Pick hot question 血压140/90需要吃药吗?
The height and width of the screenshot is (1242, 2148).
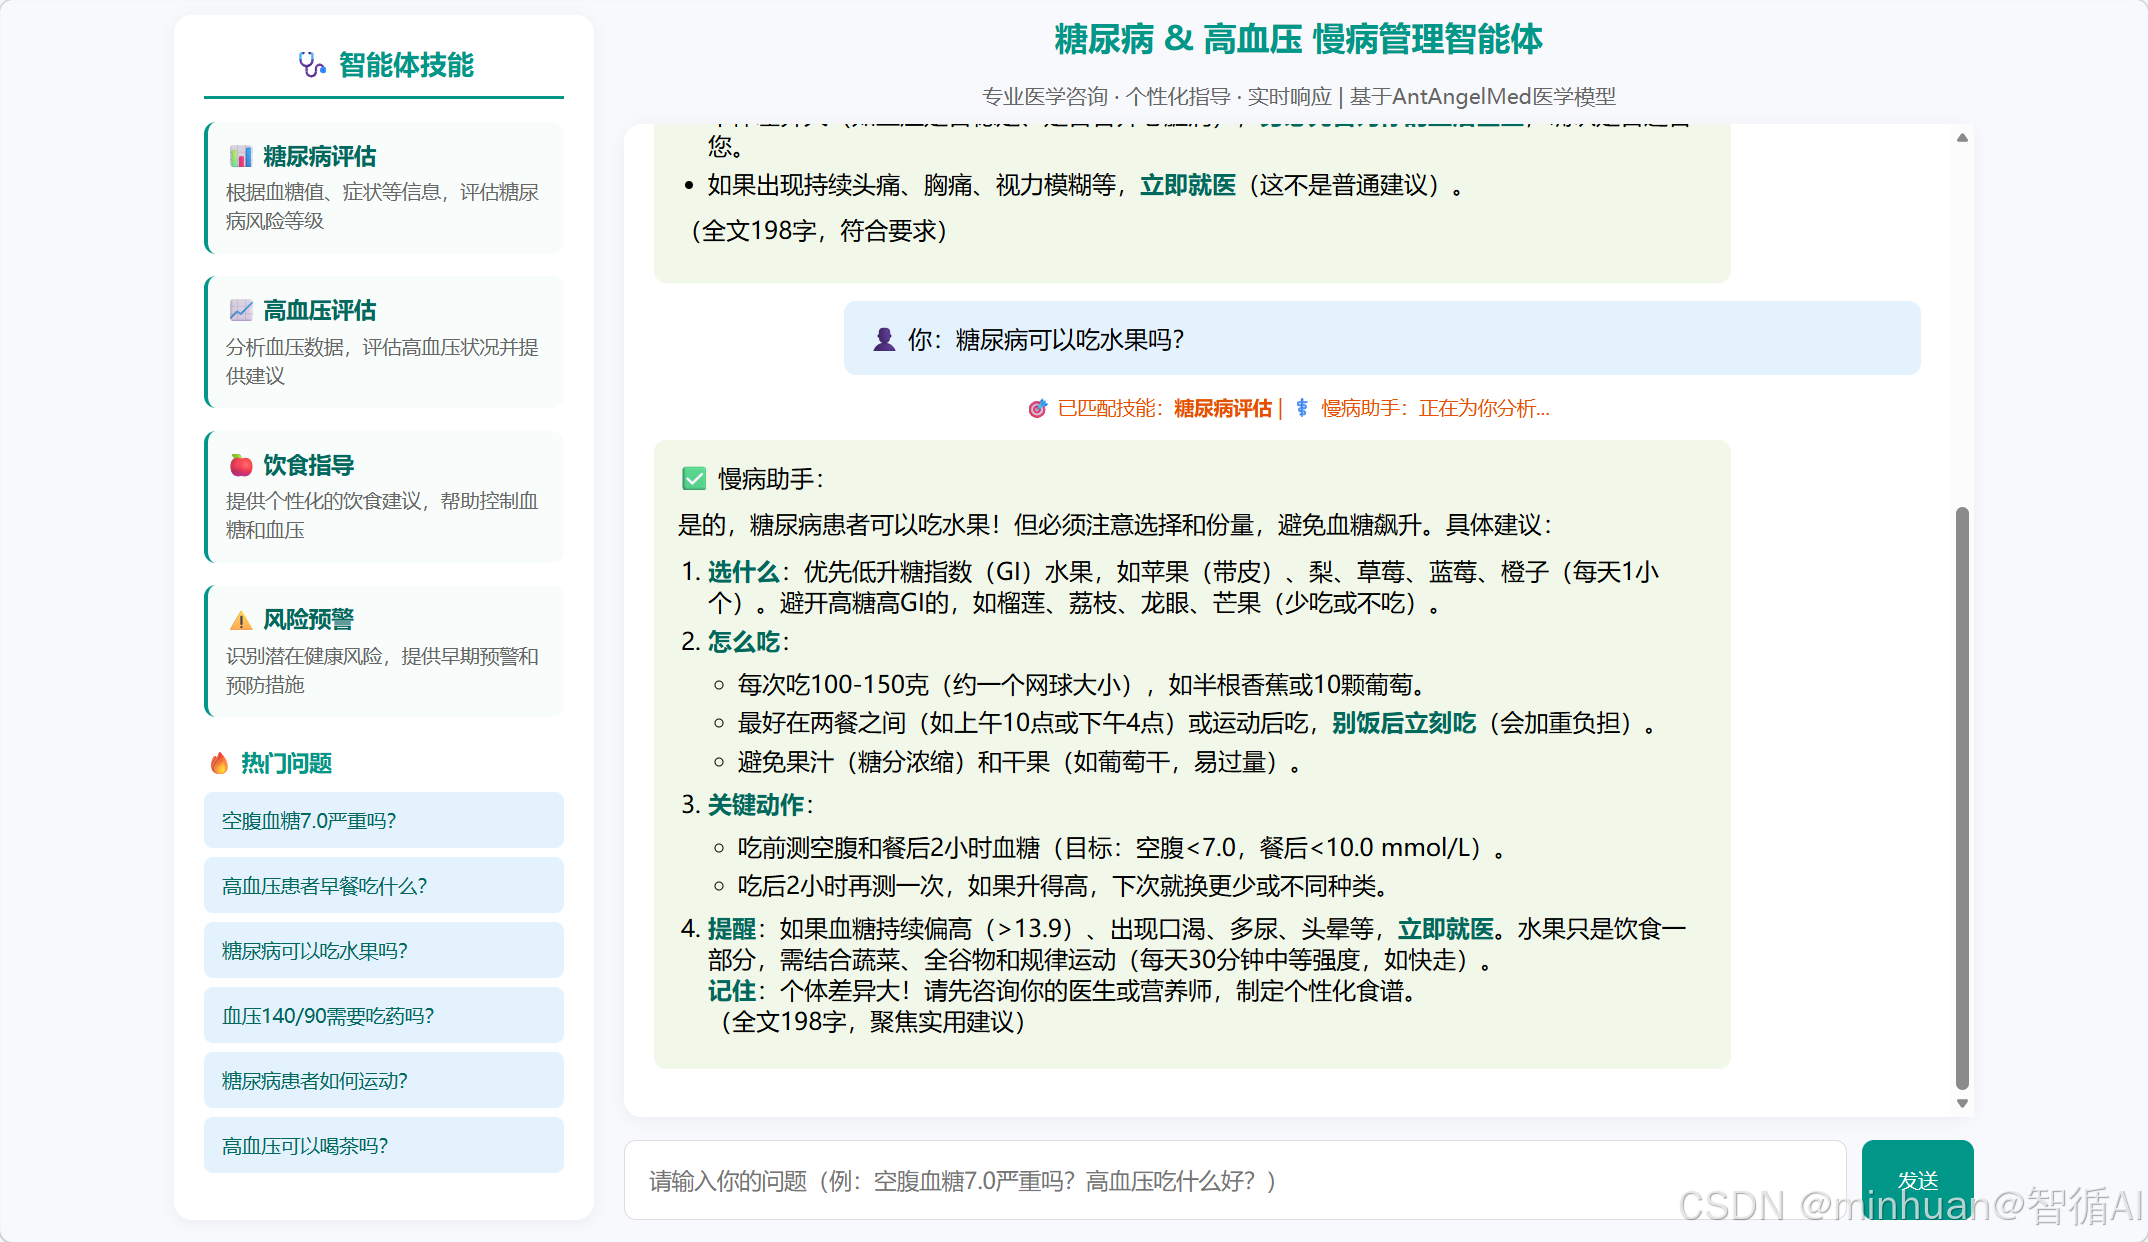point(384,1016)
